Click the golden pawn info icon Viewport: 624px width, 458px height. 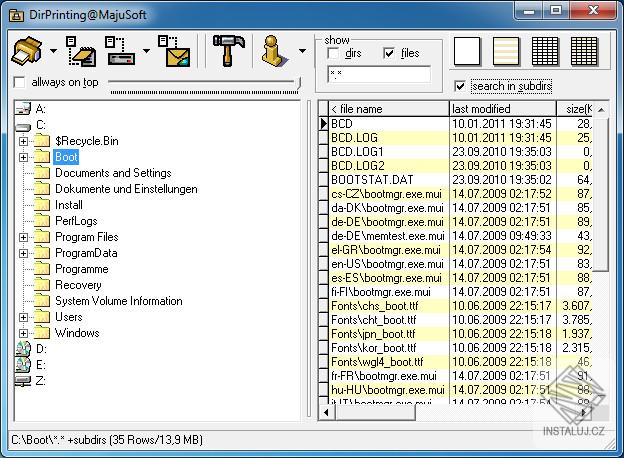(x=274, y=51)
